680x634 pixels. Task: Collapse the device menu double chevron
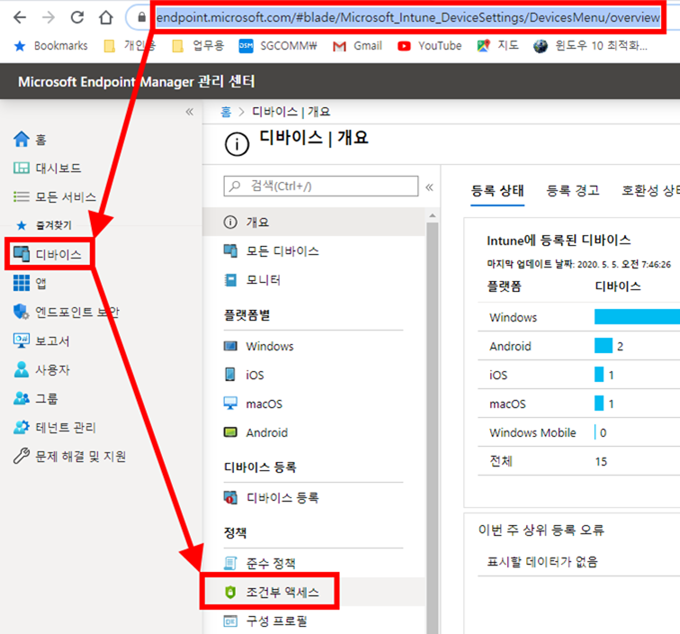[429, 187]
